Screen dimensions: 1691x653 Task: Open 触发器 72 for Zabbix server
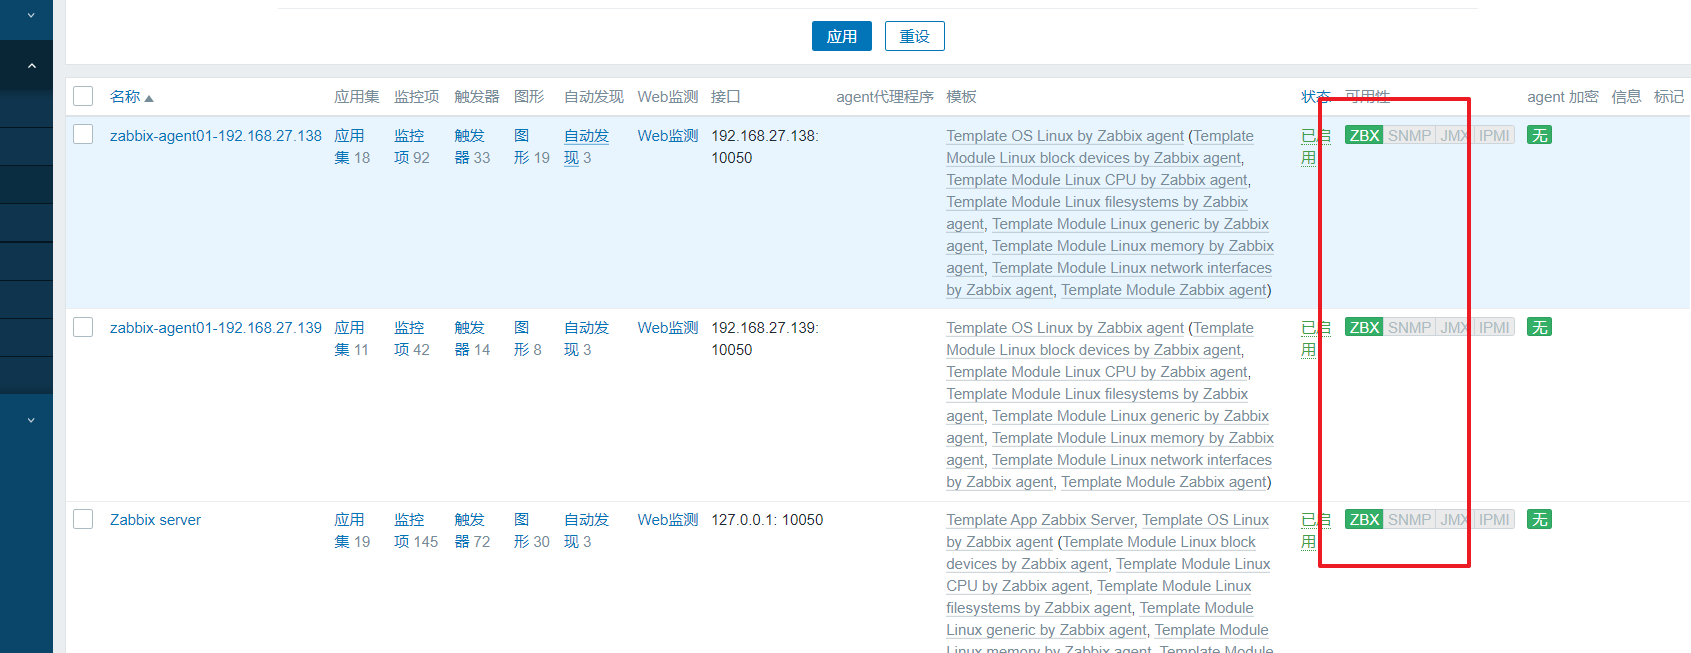coord(472,530)
